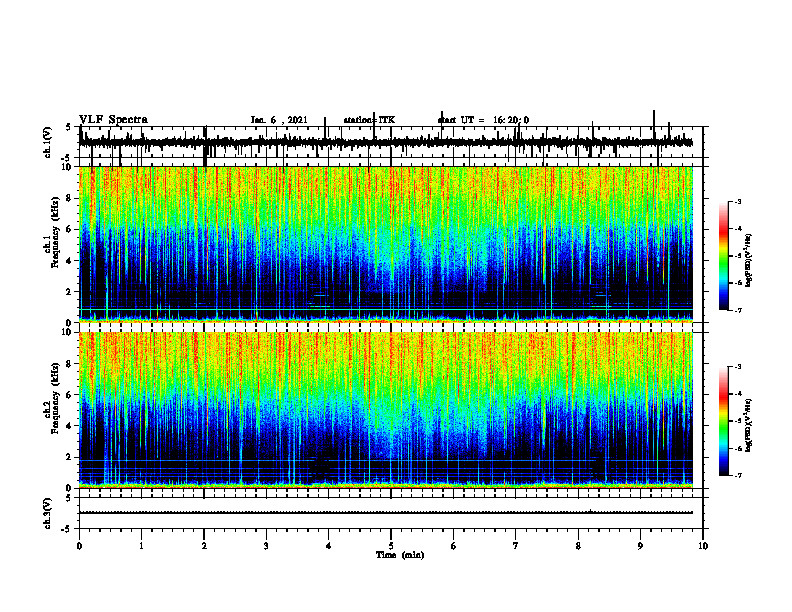Click the ch.1 frequency spectrogram plot

(x=386, y=244)
